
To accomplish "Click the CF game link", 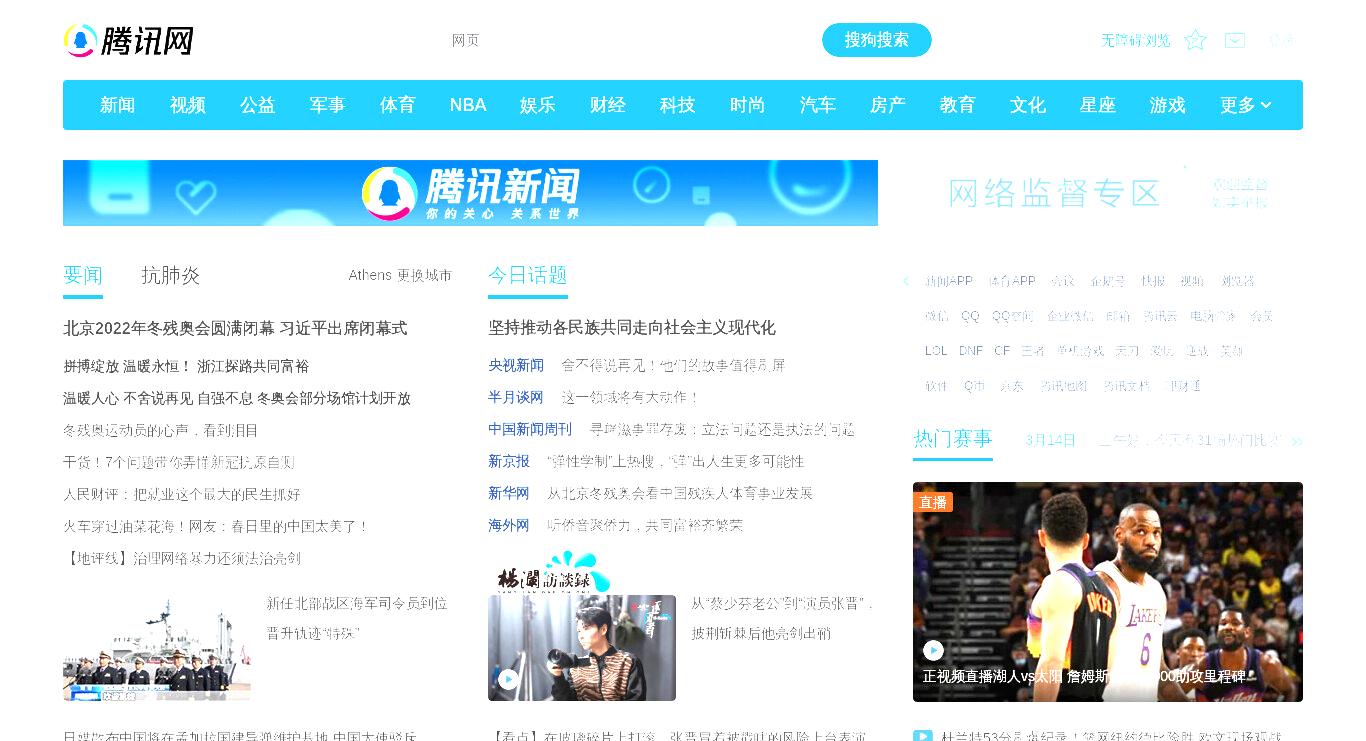I will pos(1002,352).
